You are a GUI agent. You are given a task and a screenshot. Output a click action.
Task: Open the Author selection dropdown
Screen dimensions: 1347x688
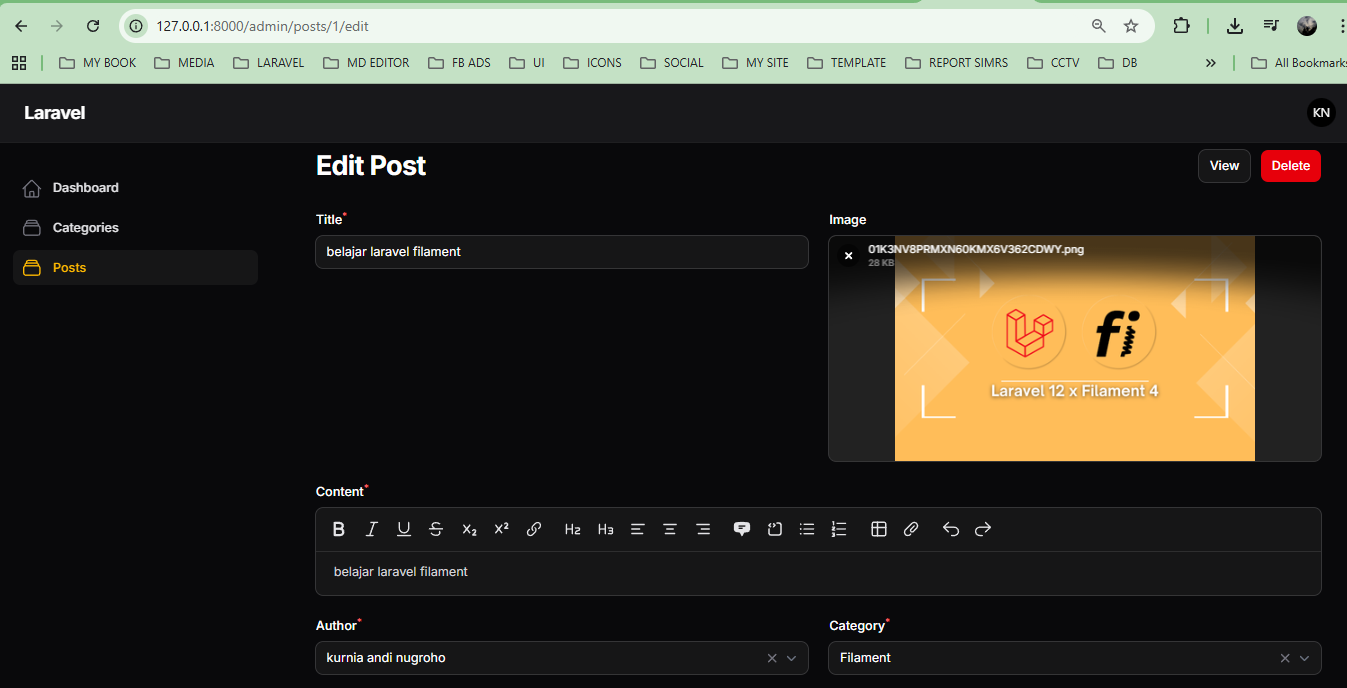[x=792, y=658]
